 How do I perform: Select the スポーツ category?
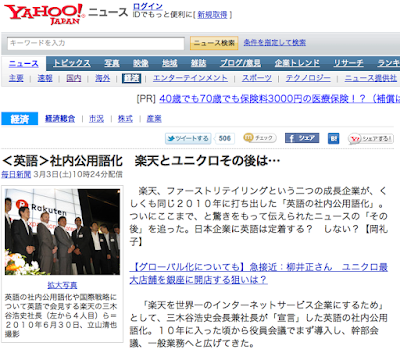click(x=257, y=78)
